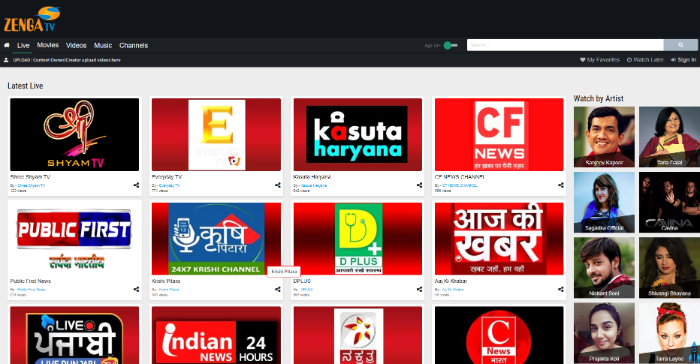Go to the Channels section
Image resolution: width=700 pixels, height=364 pixels.
(x=133, y=45)
